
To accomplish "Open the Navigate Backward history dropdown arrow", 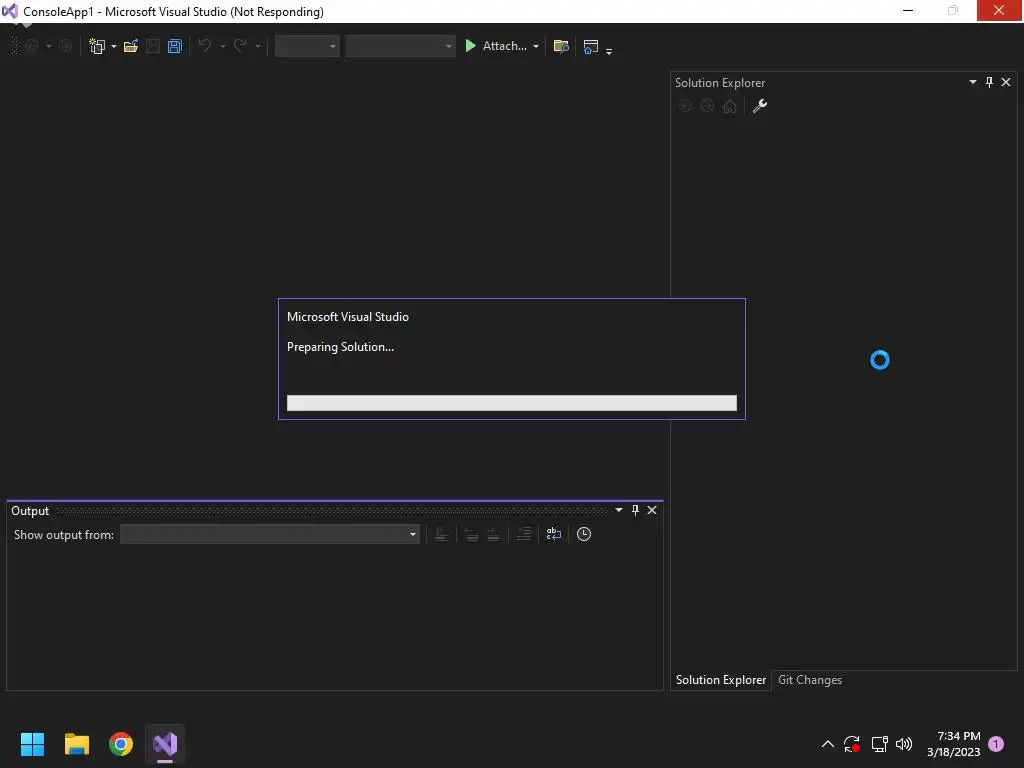I will click(49, 46).
